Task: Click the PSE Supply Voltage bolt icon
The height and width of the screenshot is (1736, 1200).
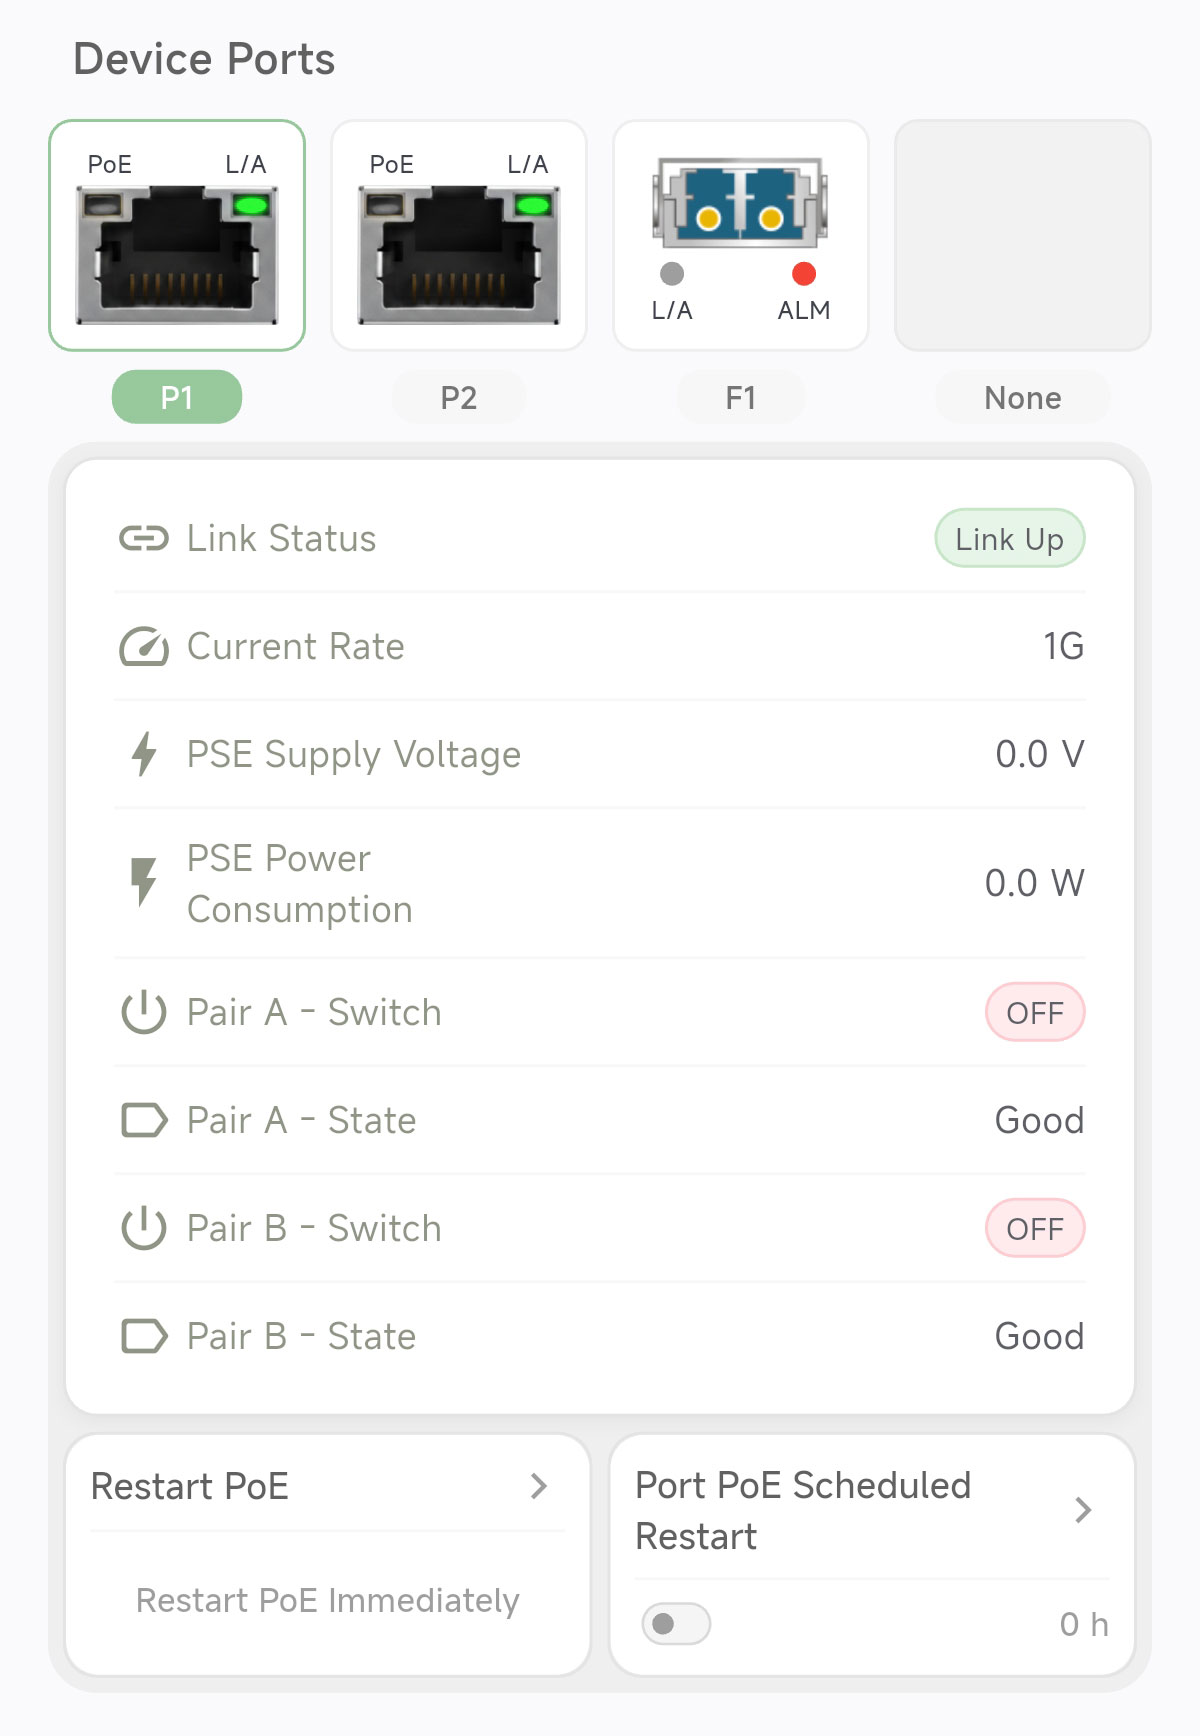Action: click(144, 754)
